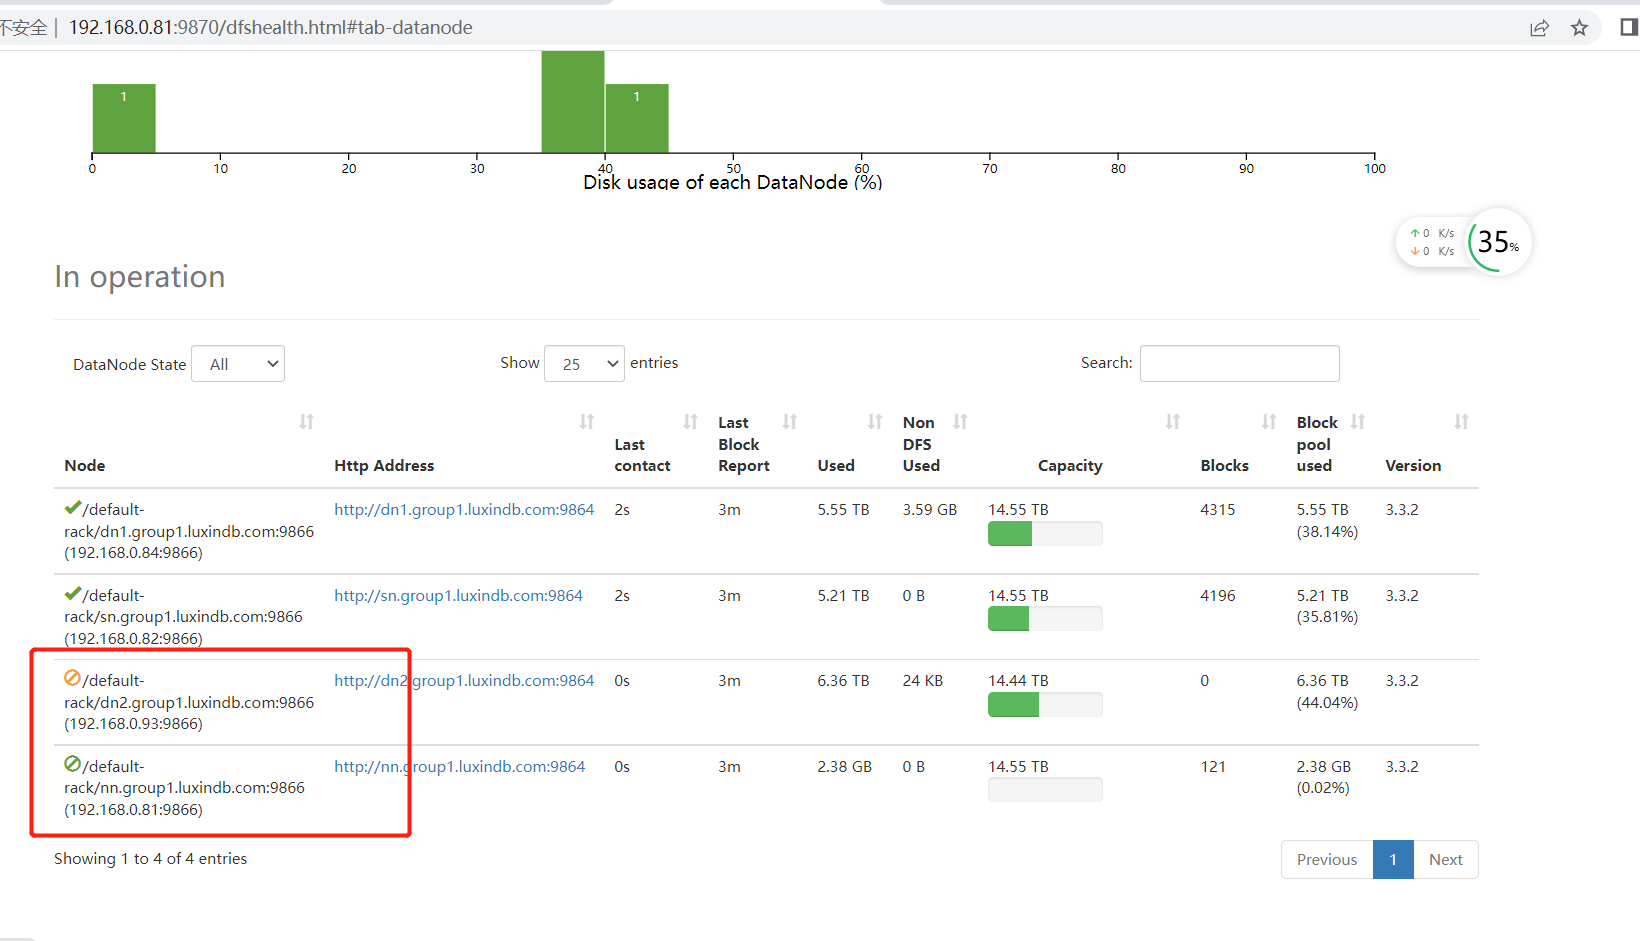Click the empty capacity bar of nn row

click(x=1045, y=790)
